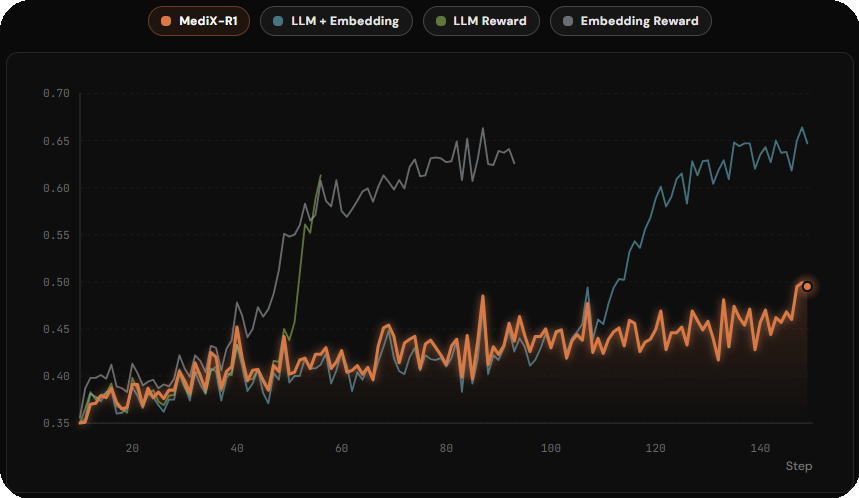Click the gray dot beside Embedding Reward

568,21
